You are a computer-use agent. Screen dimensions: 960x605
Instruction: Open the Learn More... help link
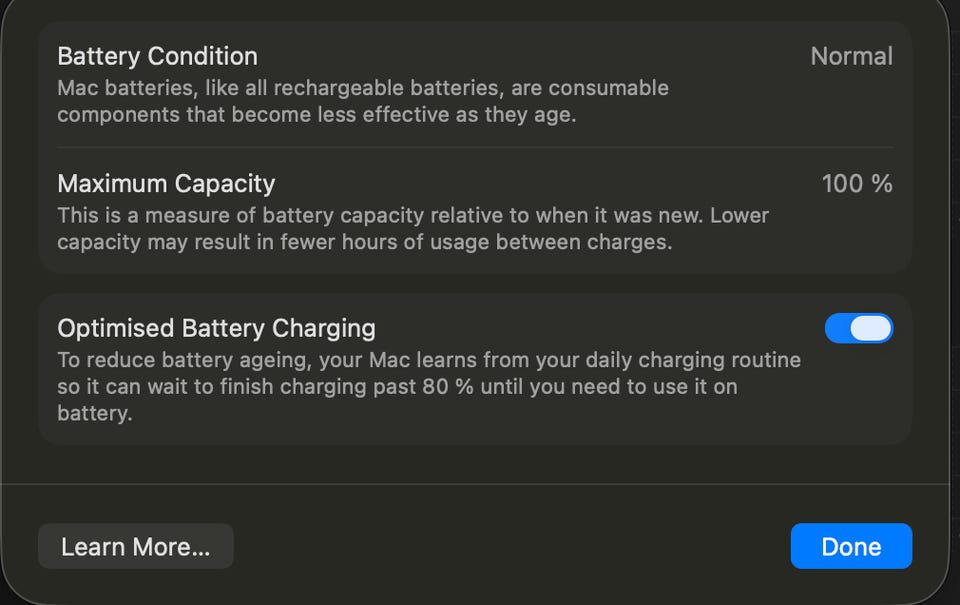[x=135, y=546]
